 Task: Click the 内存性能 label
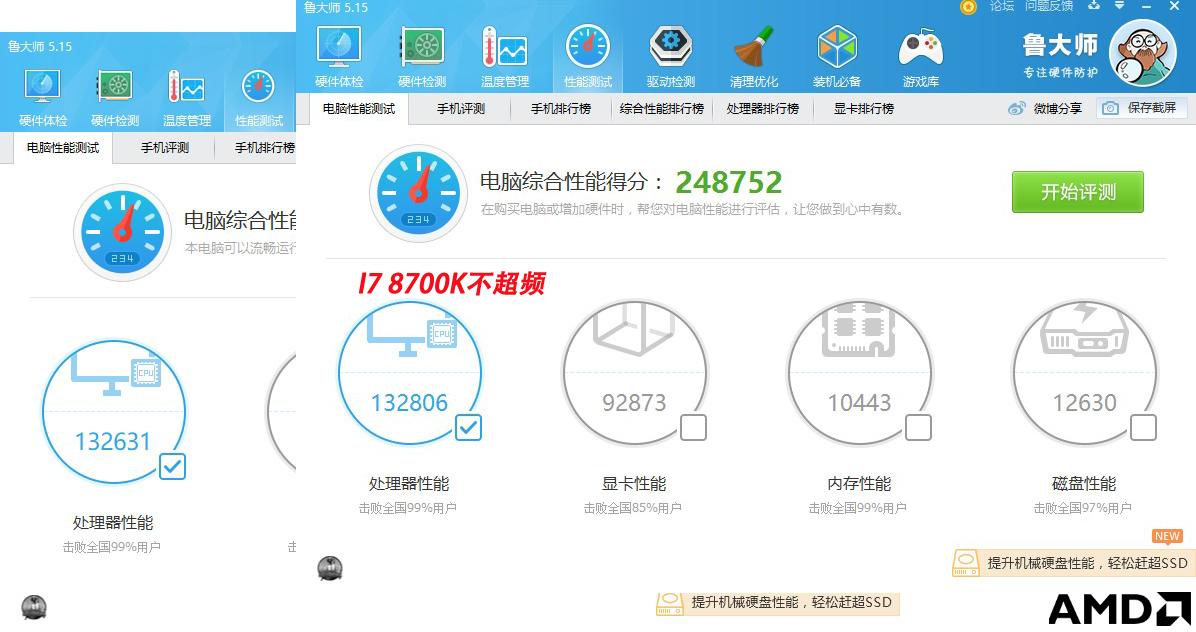click(x=859, y=484)
